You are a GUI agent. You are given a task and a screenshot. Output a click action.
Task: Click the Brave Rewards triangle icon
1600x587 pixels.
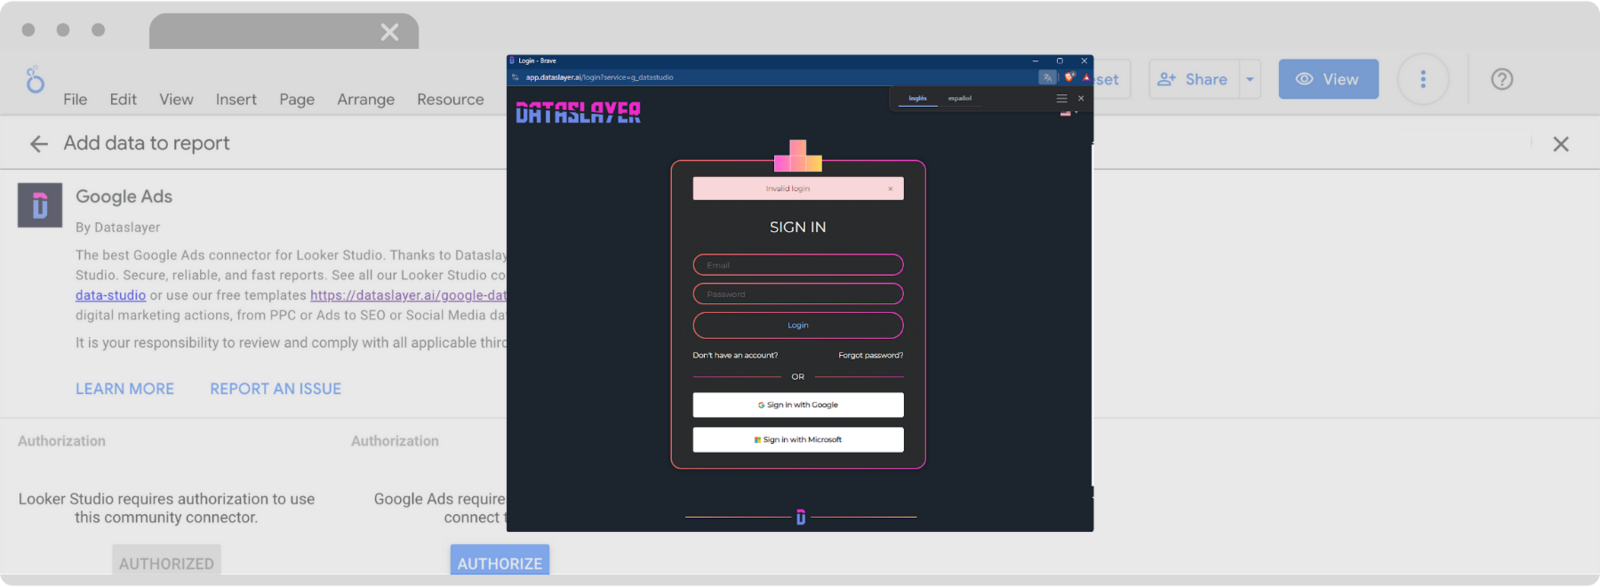tap(1086, 77)
